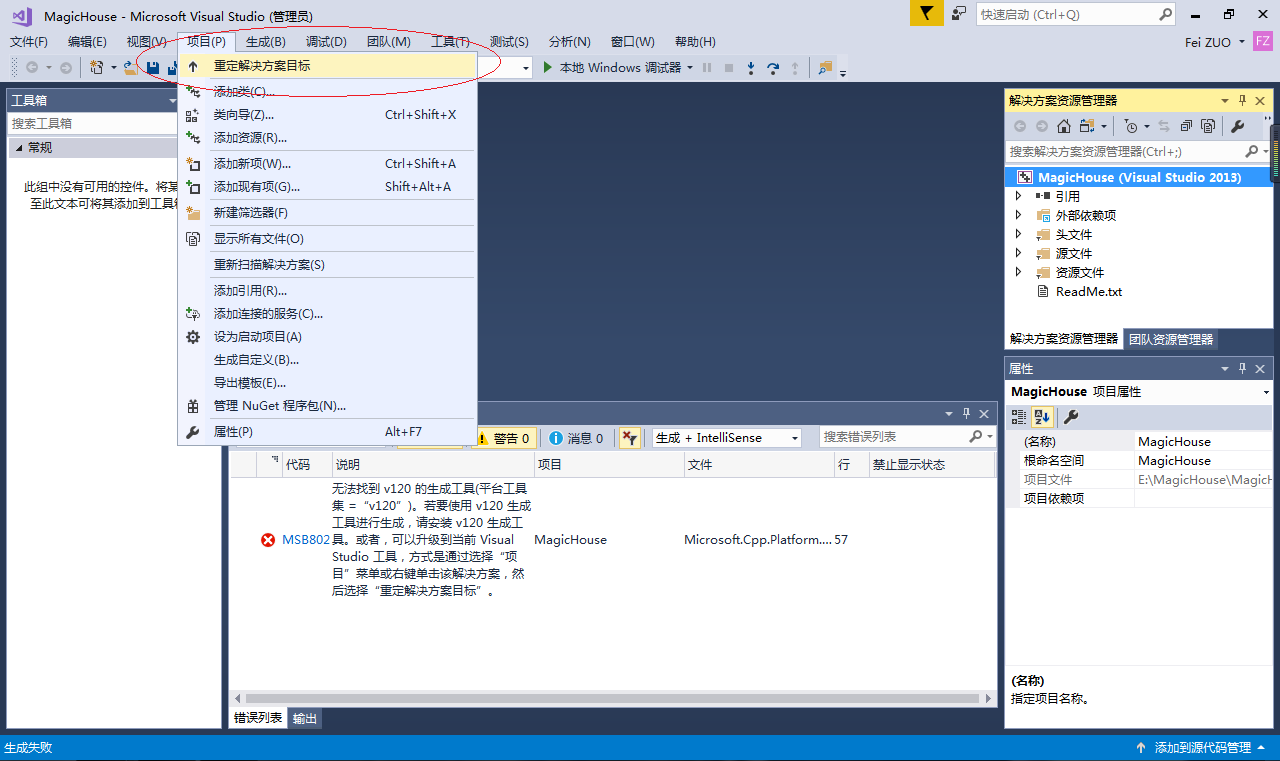Select ReadMe.txt in Solution Explorer

(x=1088, y=292)
